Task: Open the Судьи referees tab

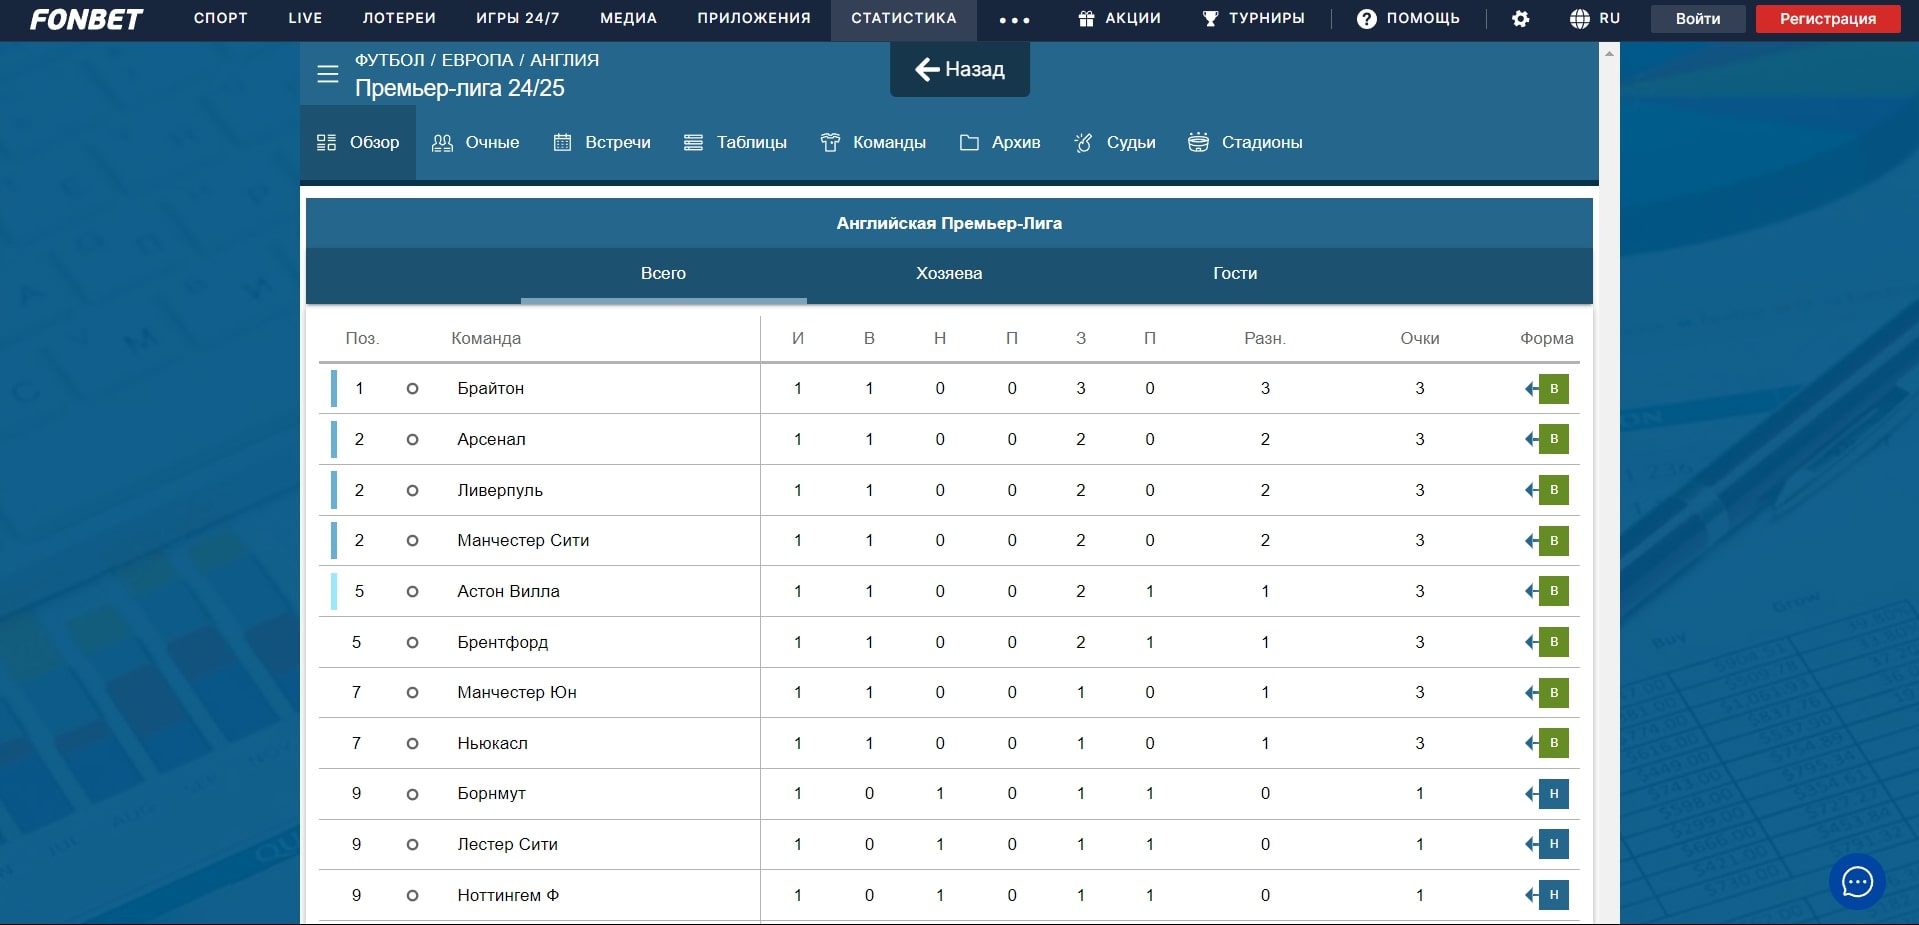Action: tap(1115, 142)
